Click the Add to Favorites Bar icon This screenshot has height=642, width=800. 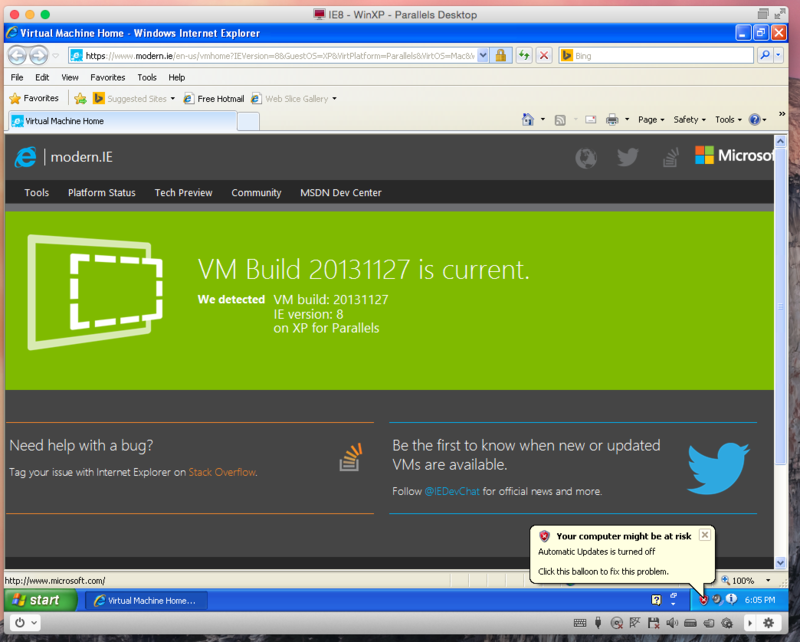pyautogui.click(x=80, y=98)
